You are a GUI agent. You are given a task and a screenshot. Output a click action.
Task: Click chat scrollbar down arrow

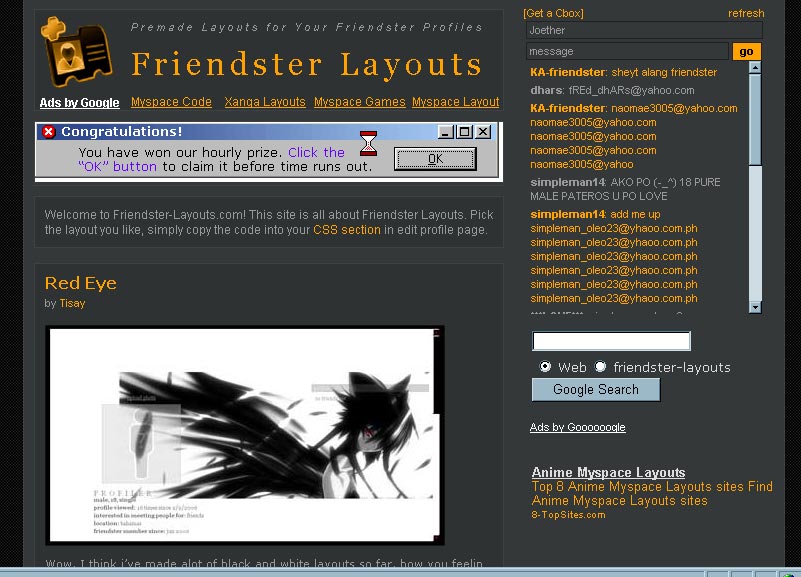[x=755, y=307]
